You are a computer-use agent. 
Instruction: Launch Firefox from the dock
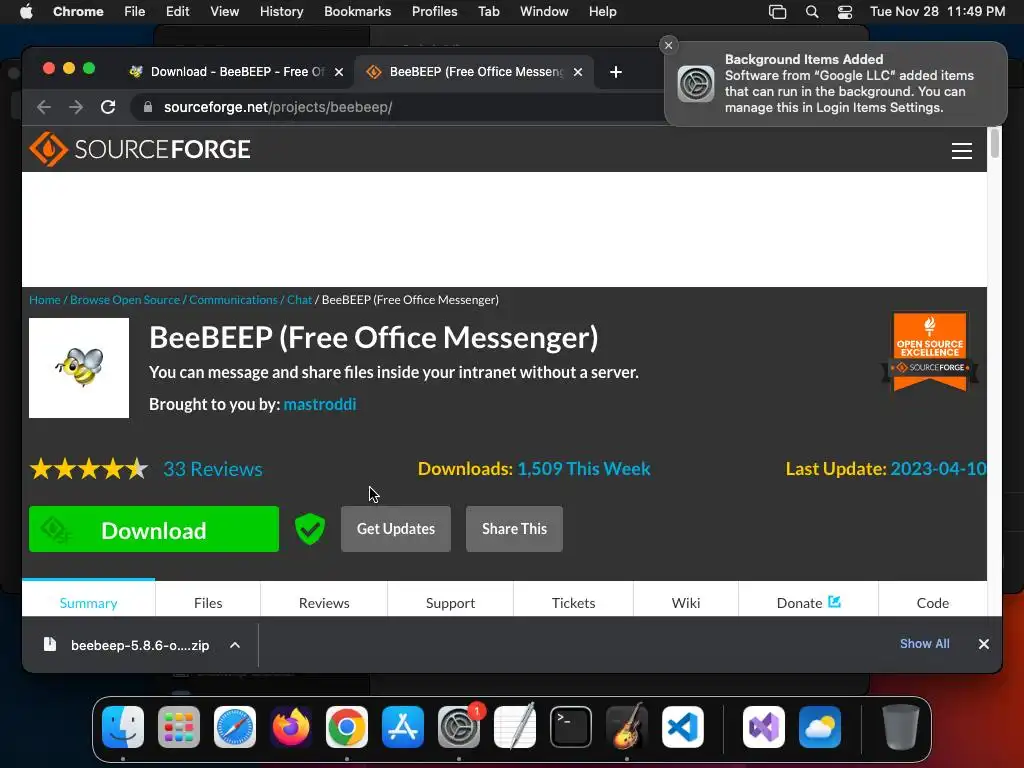pos(291,727)
